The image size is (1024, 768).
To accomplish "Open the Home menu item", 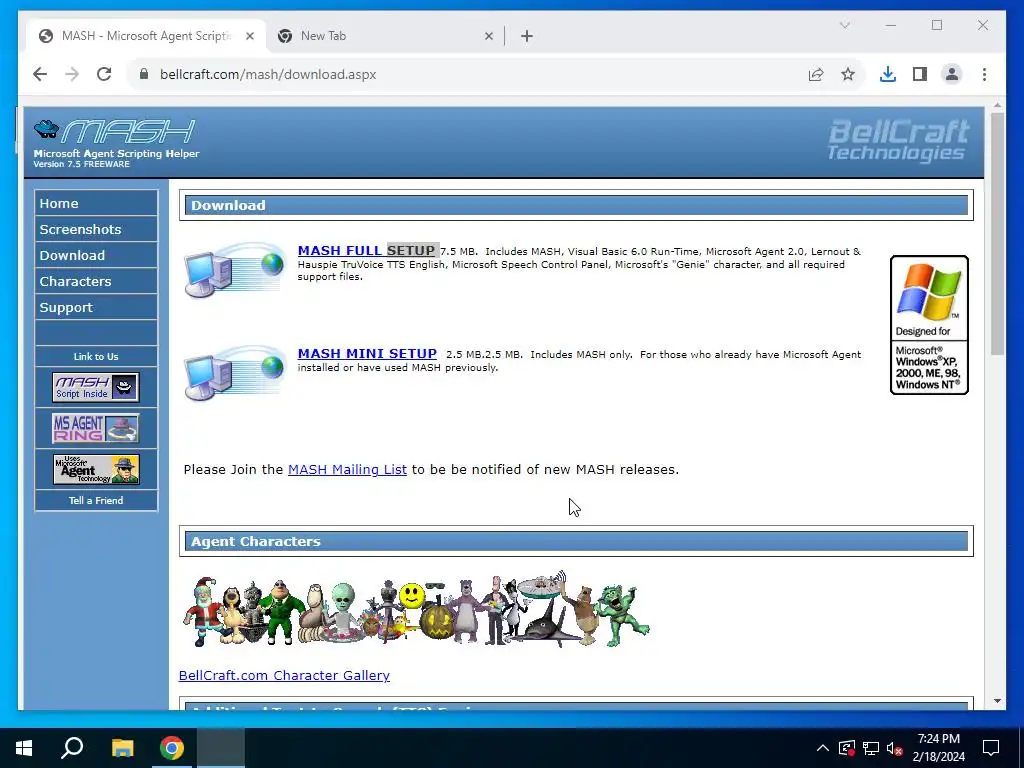I will [96, 203].
